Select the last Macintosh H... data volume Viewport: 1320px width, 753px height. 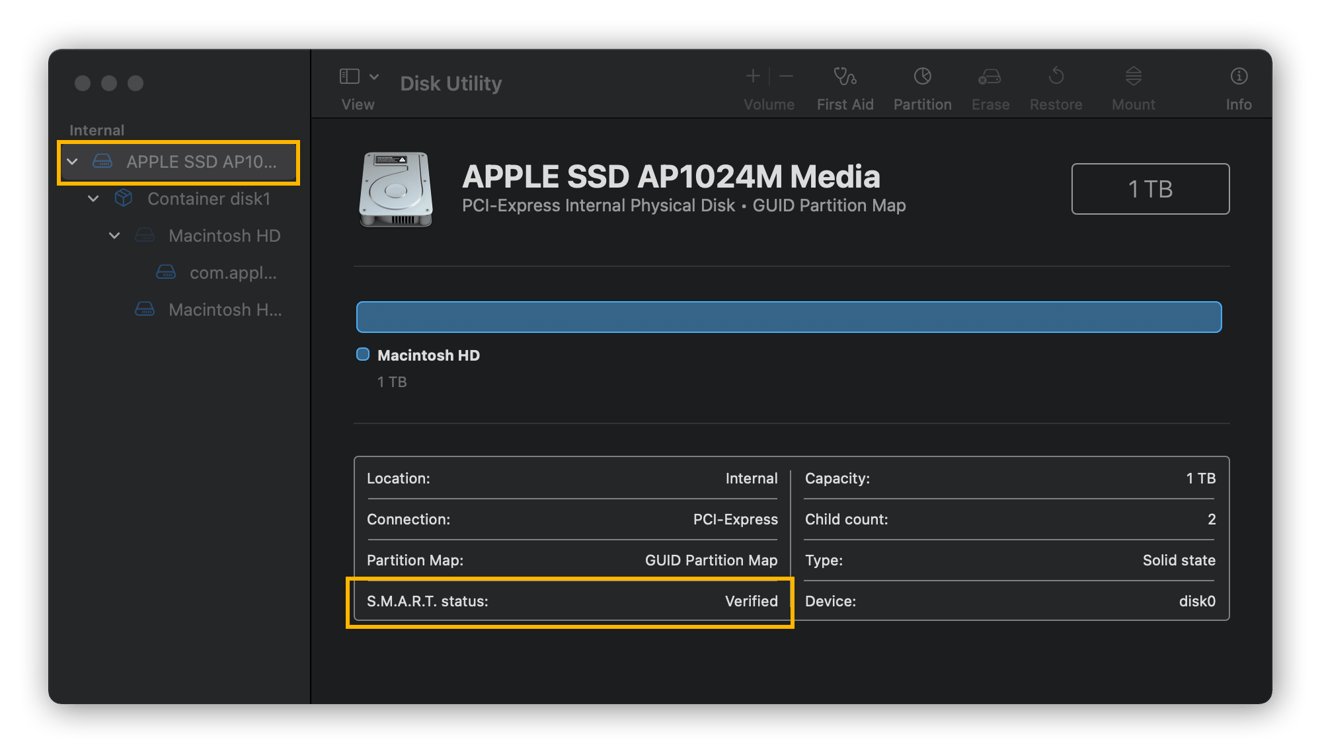coord(224,310)
